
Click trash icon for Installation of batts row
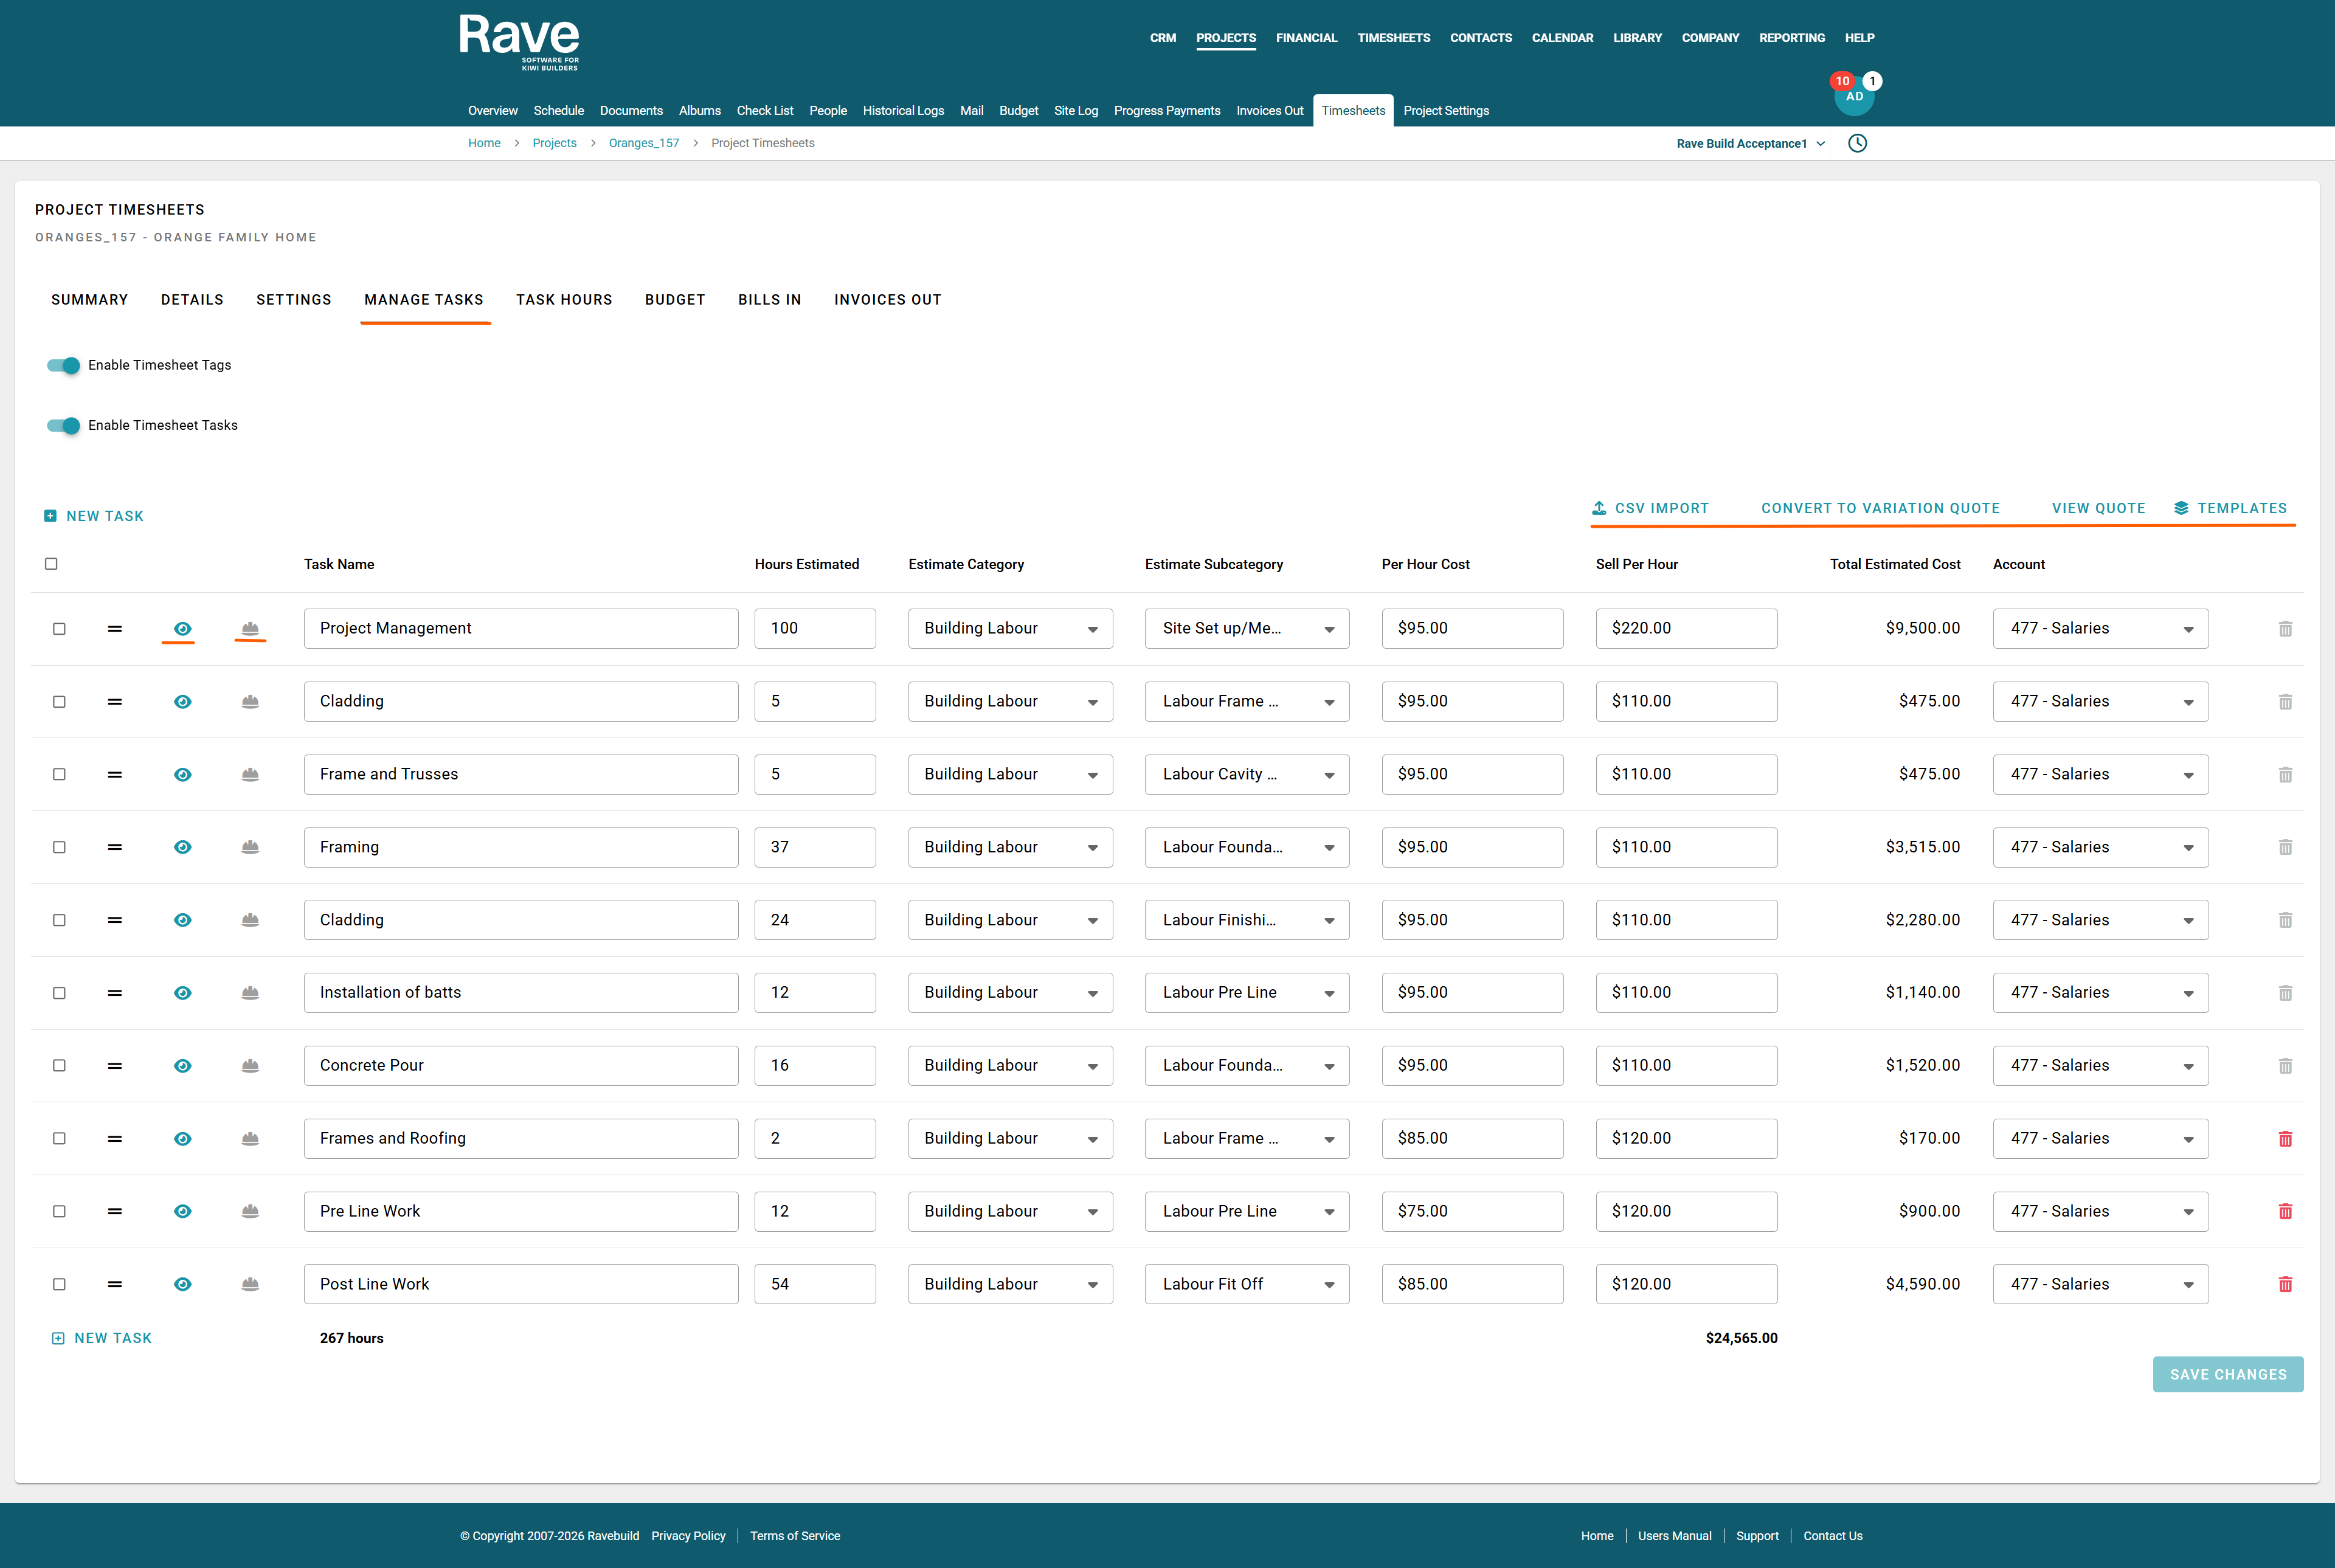2285,992
